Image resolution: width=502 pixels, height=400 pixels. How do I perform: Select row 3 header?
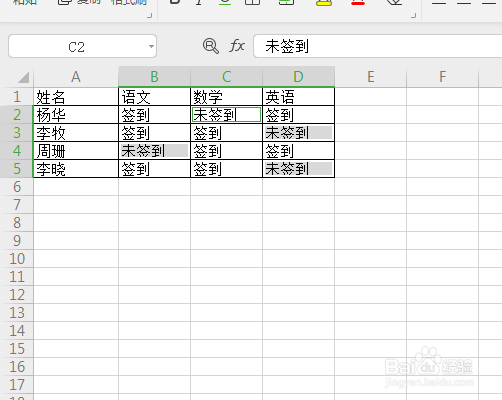pos(17,133)
